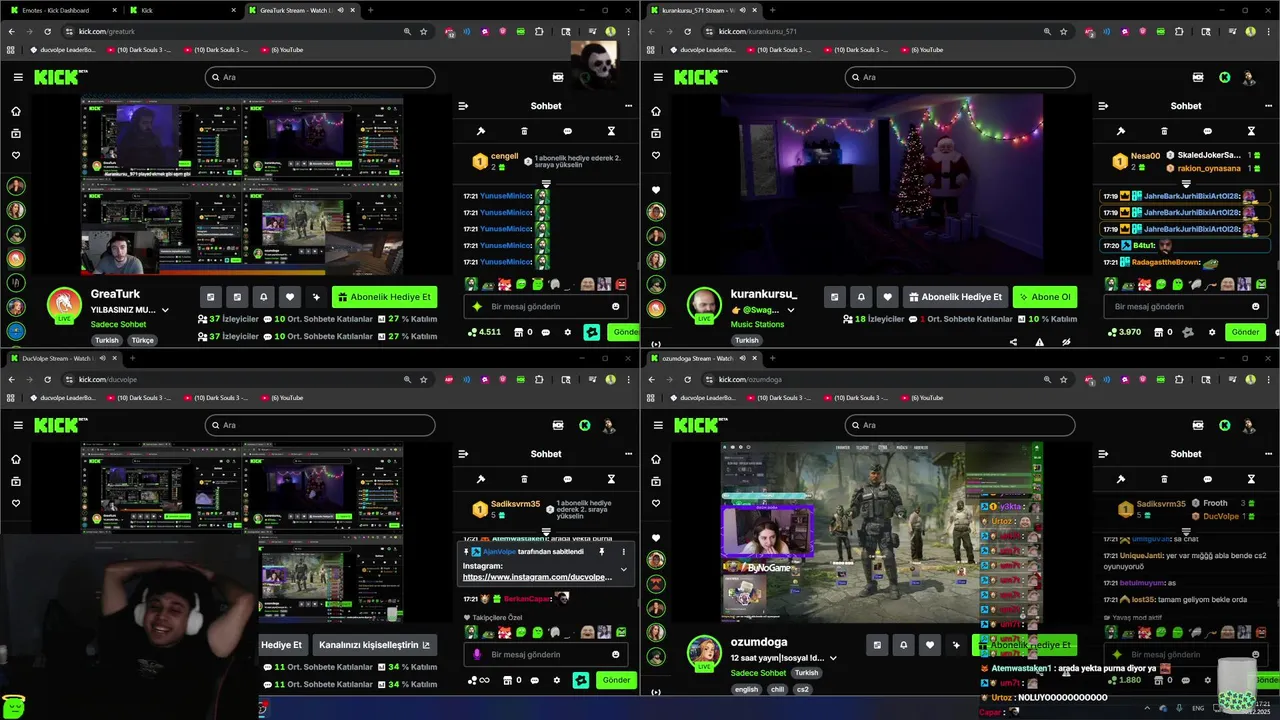
Task: Collapse the Sohbet chat panel in GreaTurk window
Action: click(x=463, y=106)
